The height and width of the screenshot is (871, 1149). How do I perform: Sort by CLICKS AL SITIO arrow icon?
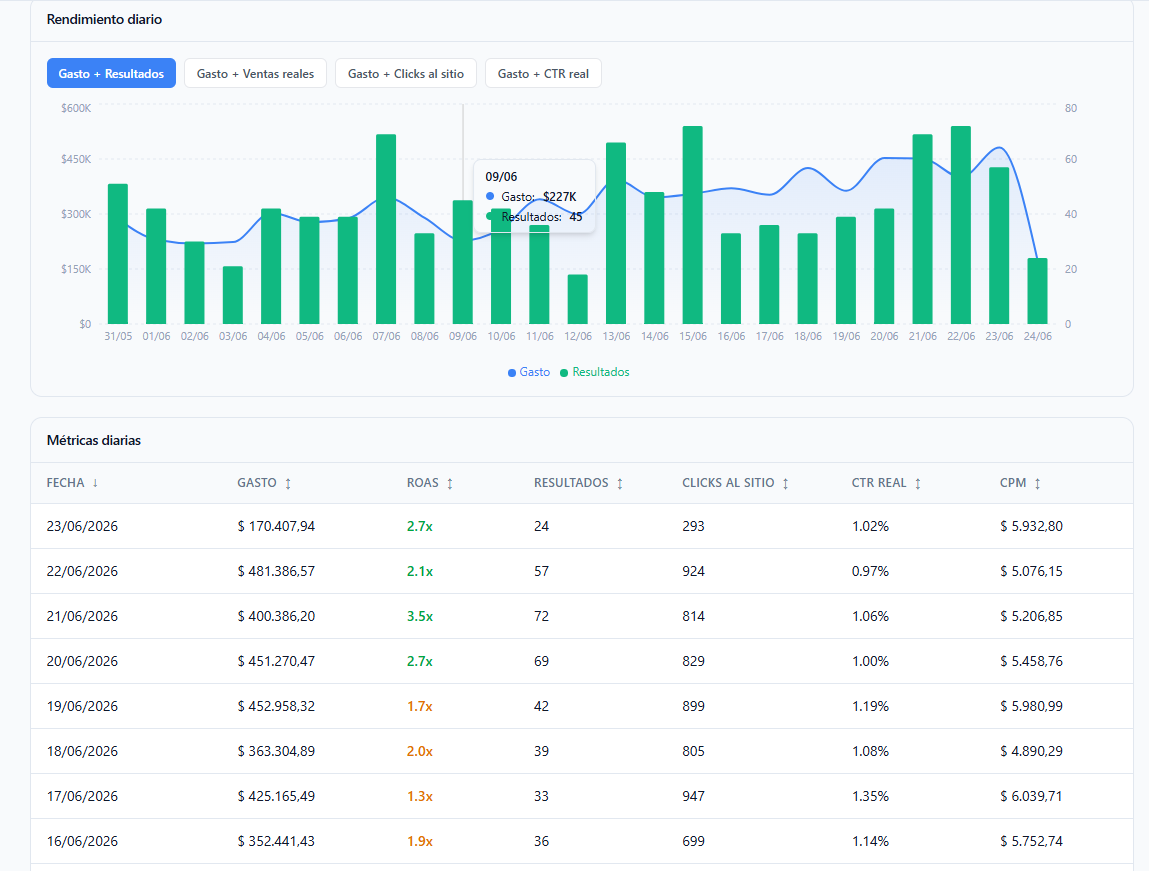pos(786,483)
